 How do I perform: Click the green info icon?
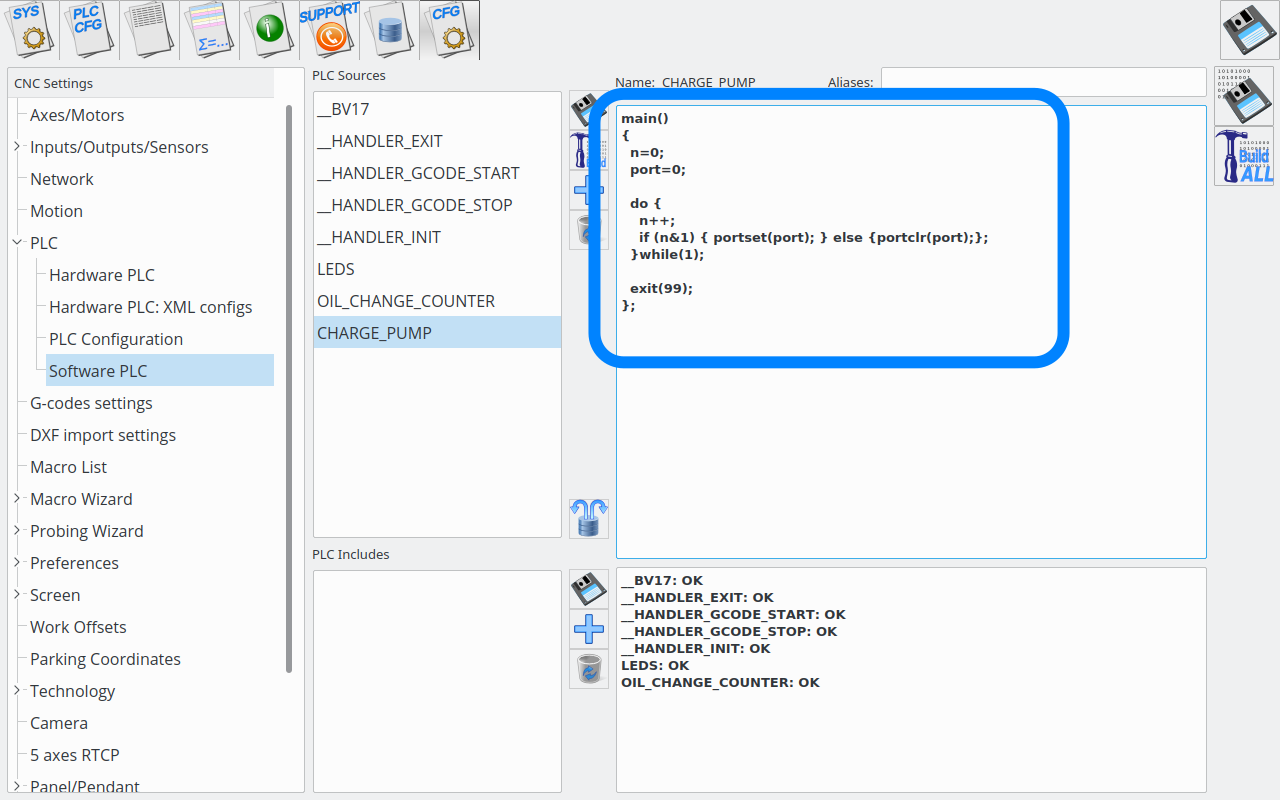pyautogui.click(x=270, y=30)
